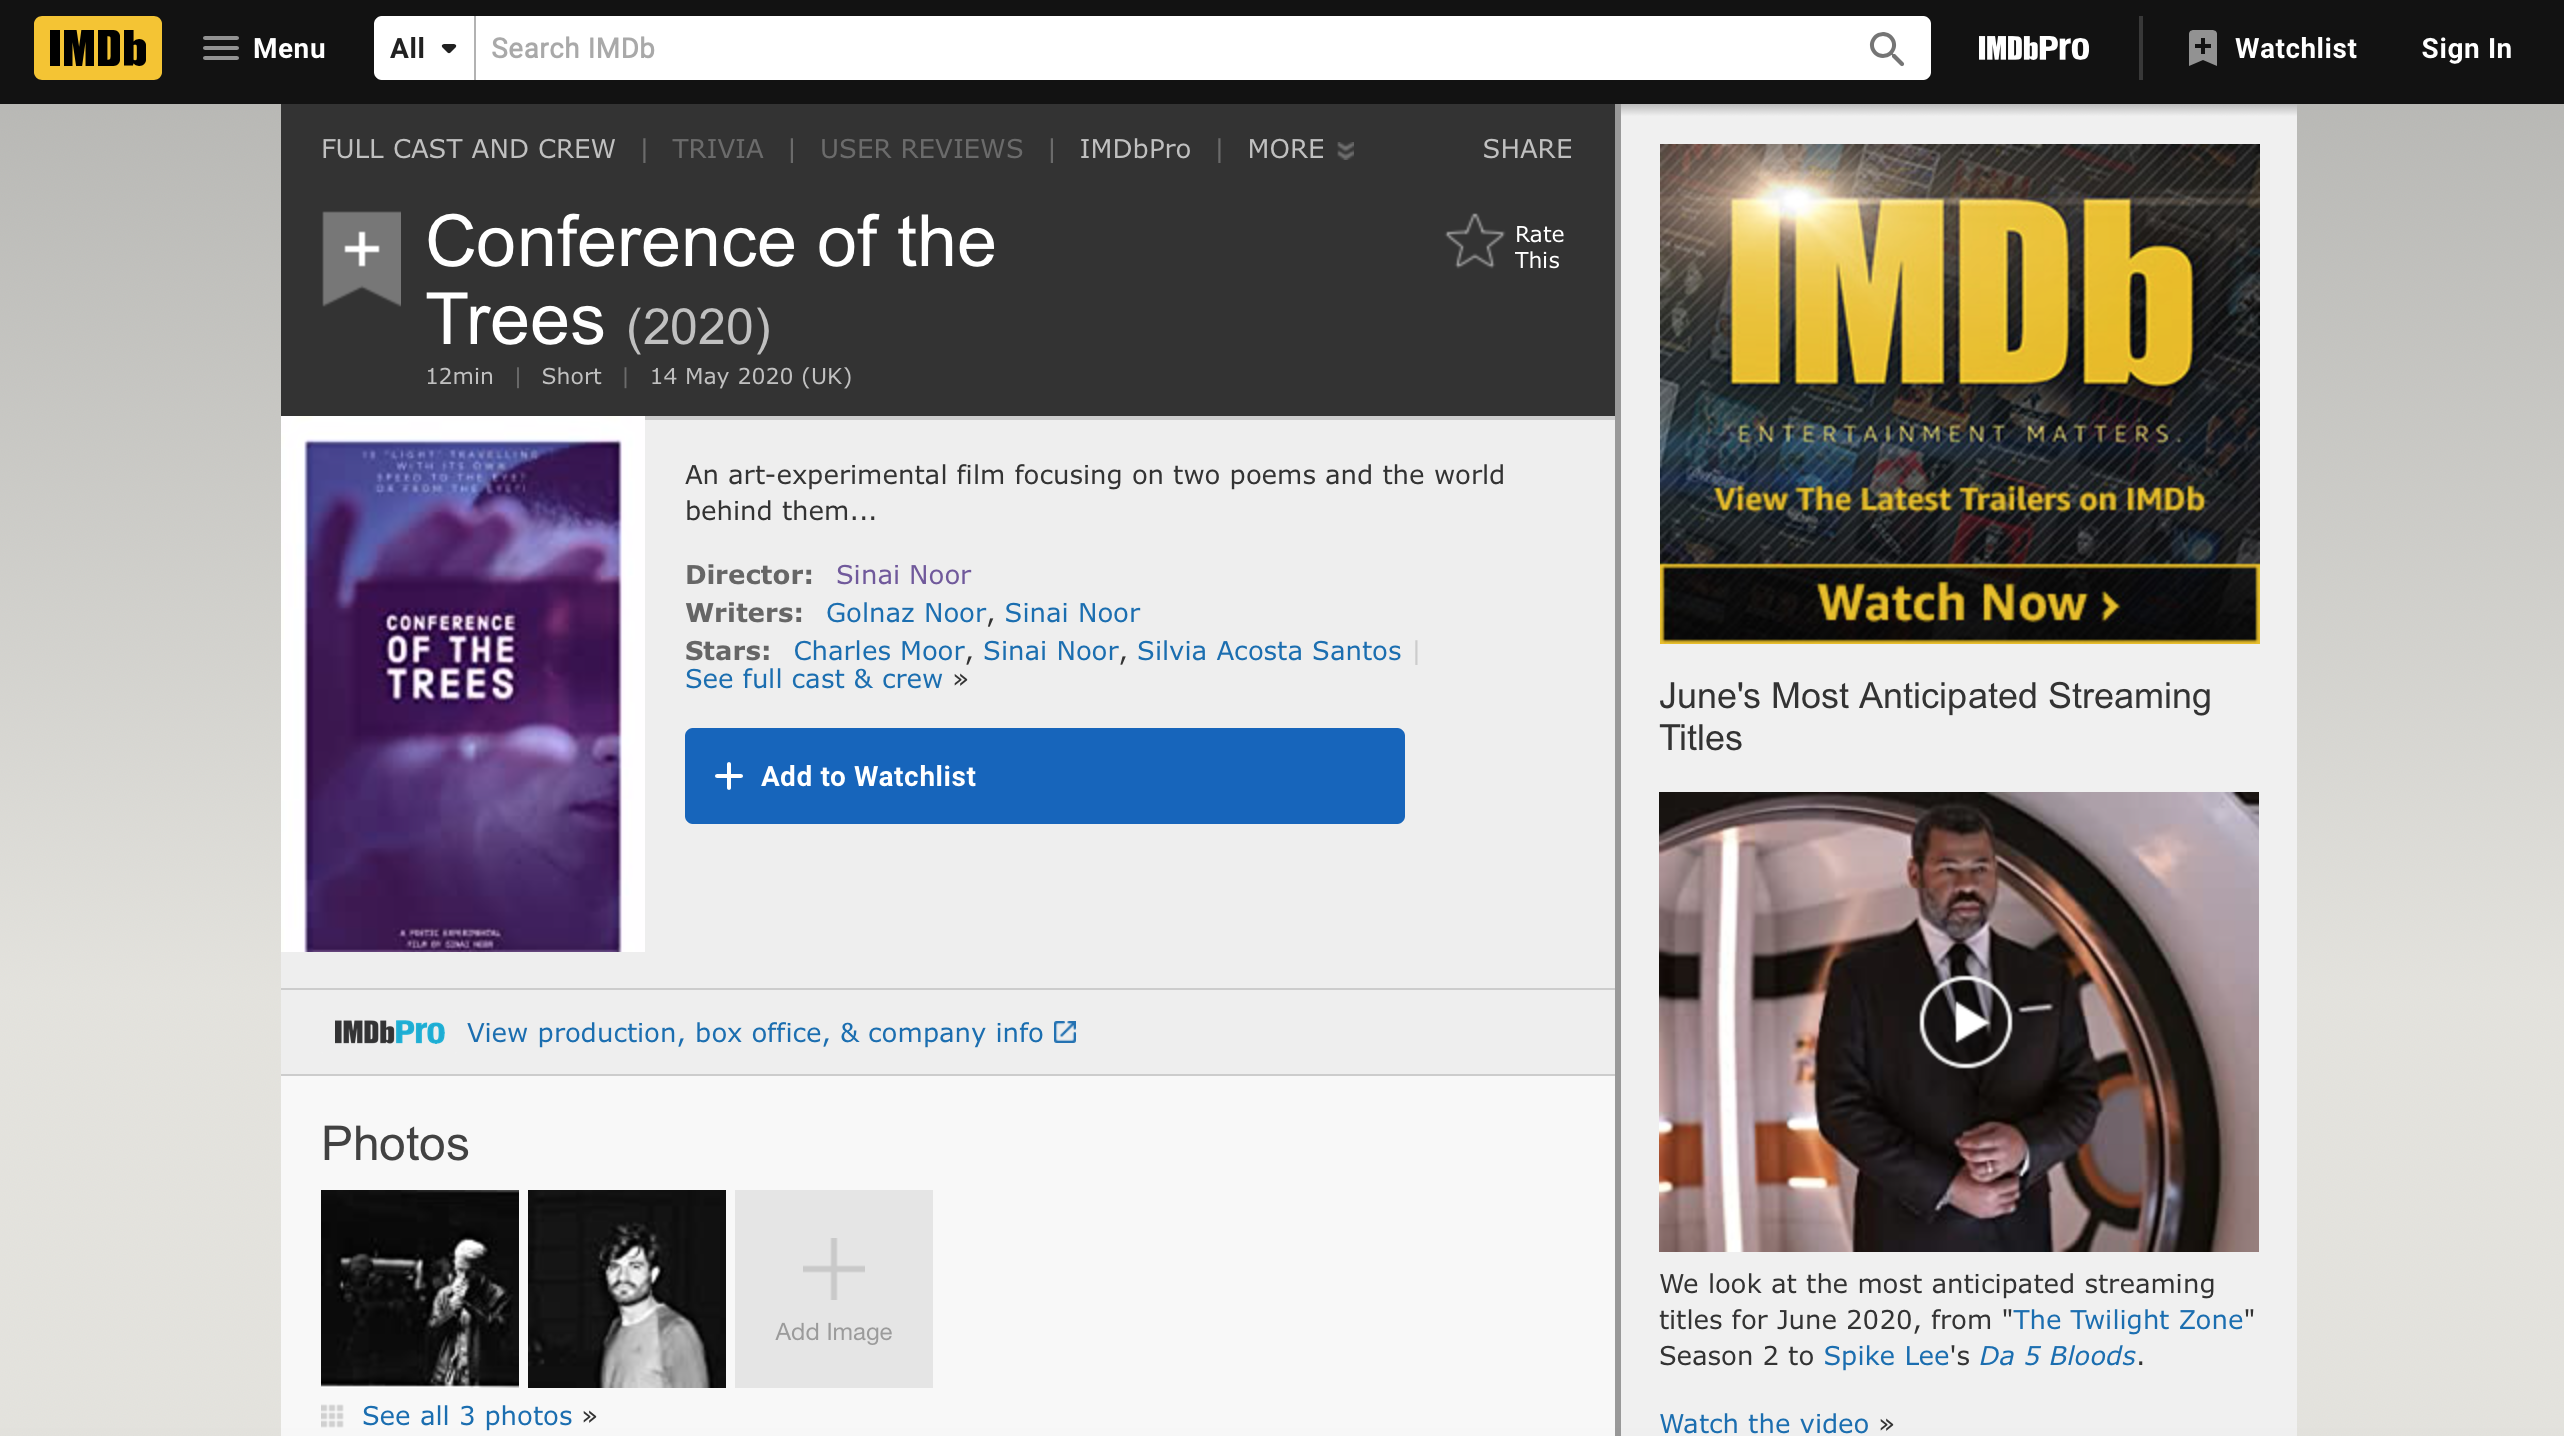2564x1436 pixels.
Task: Play the streaming titles video
Action: pyautogui.click(x=1964, y=1022)
